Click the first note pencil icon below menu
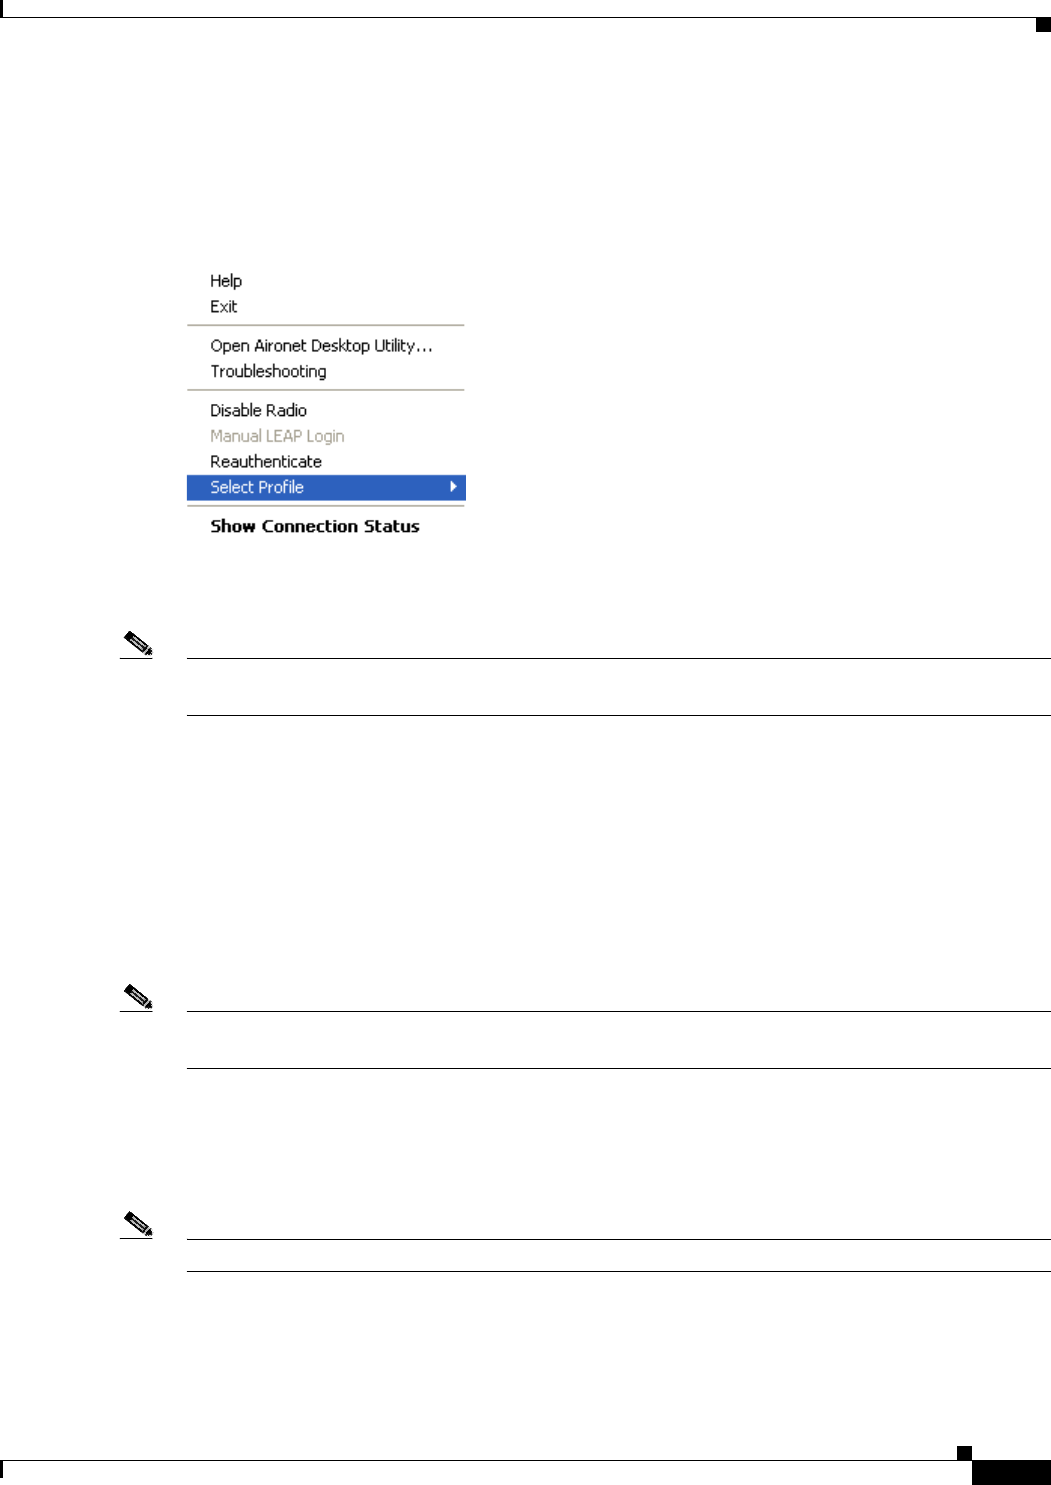This screenshot has width=1051, height=1485. tap(137, 643)
